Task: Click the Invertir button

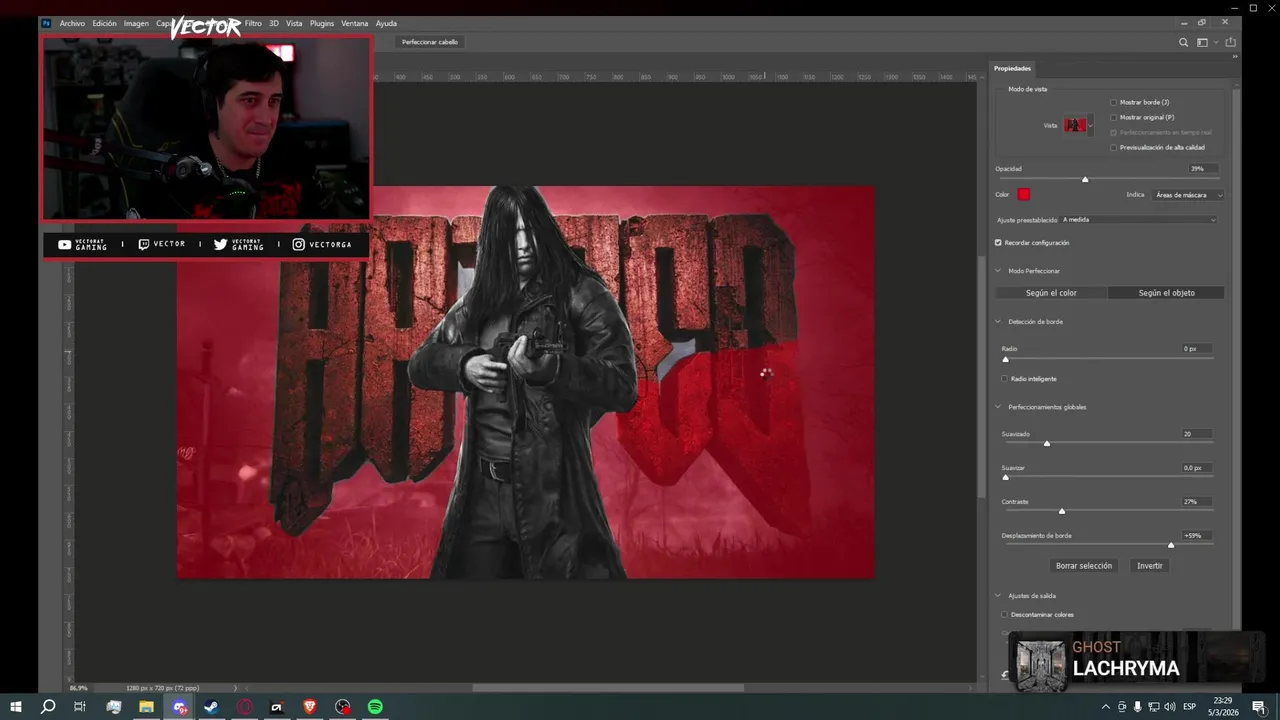Action: (1150, 566)
